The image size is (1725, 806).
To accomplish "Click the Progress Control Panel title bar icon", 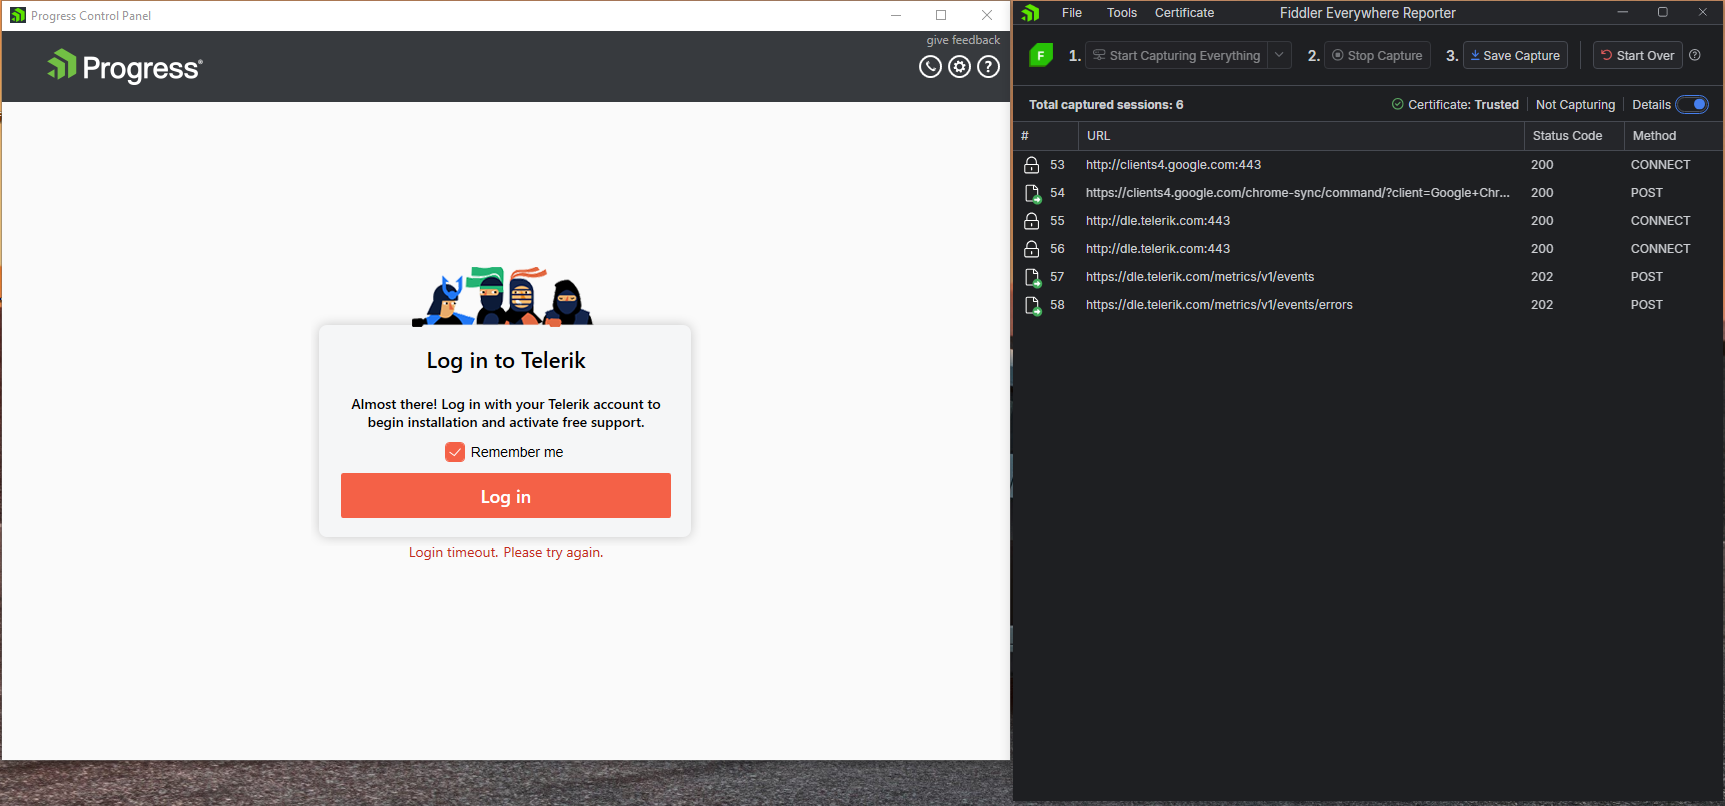I will pos(18,15).
